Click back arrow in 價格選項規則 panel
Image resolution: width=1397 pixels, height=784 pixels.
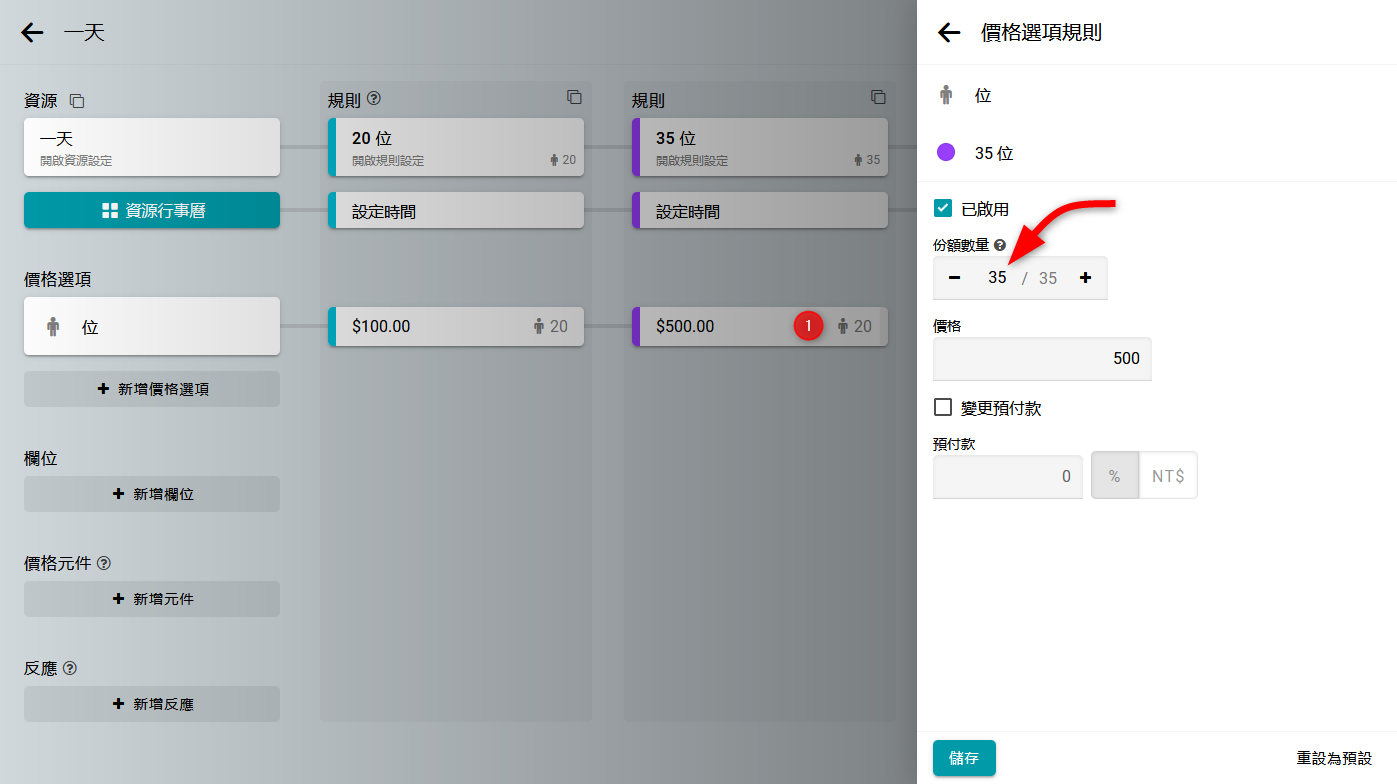click(x=948, y=33)
